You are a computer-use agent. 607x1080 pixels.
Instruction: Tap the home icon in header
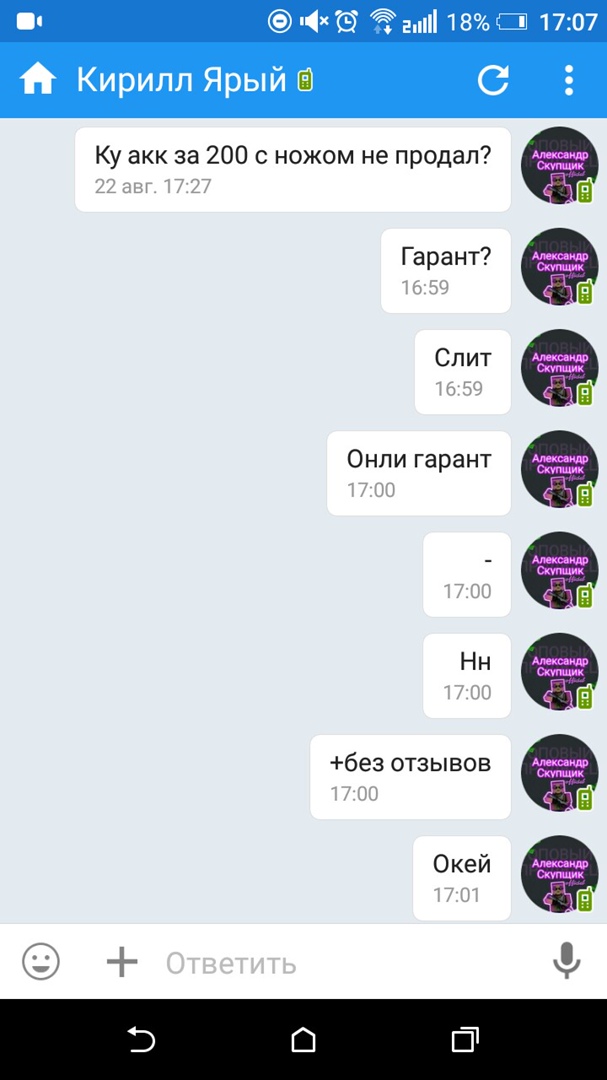coord(37,80)
